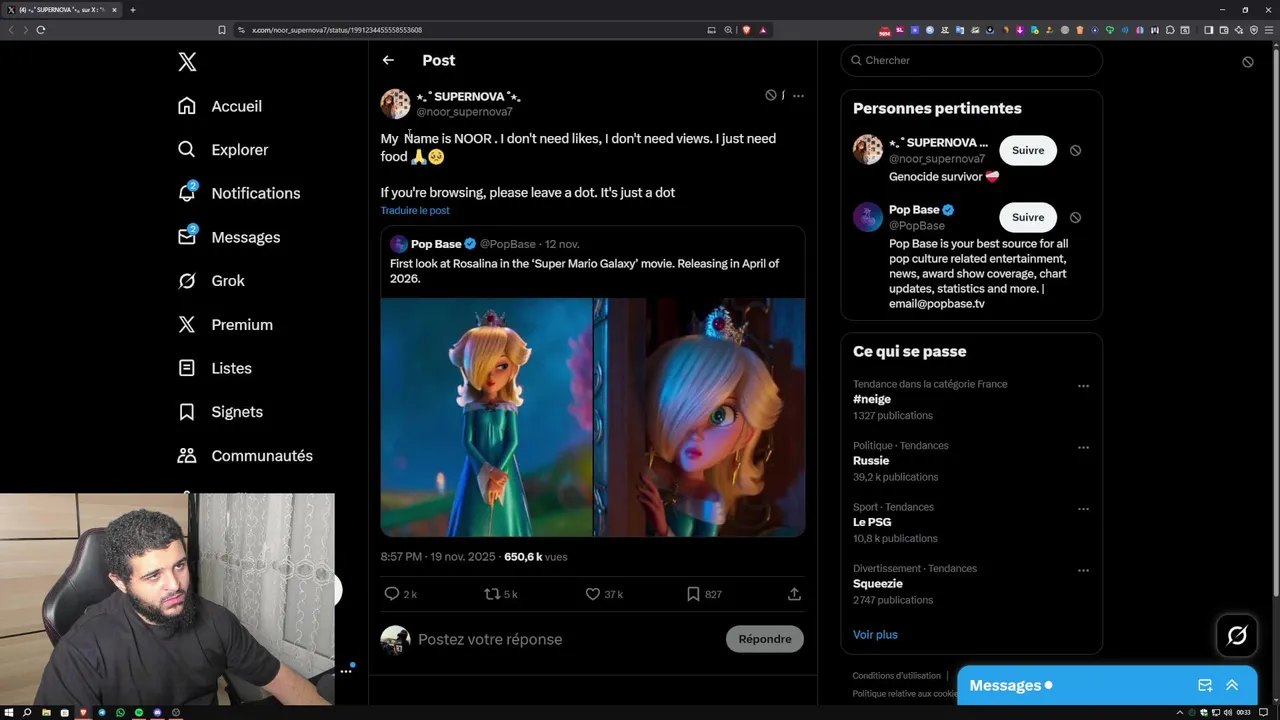Viewport: 1280px width, 720px height.
Task: Open three-dot more menu on post
Action: pyautogui.click(x=798, y=96)
